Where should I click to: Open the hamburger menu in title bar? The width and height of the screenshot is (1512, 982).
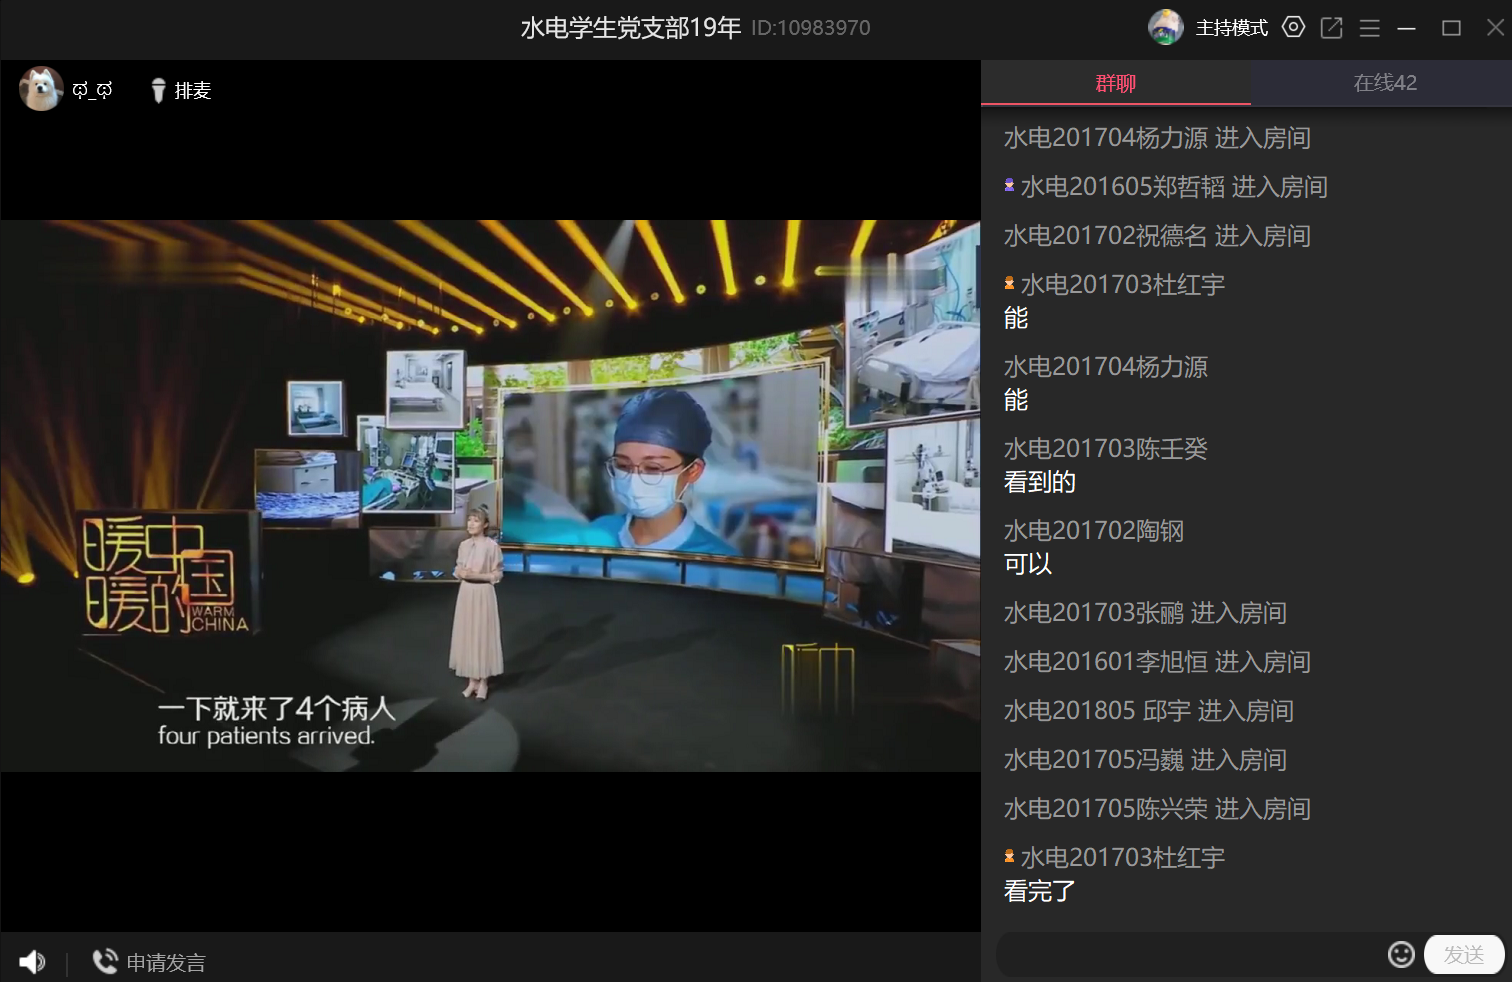(x=1369, y=28)
